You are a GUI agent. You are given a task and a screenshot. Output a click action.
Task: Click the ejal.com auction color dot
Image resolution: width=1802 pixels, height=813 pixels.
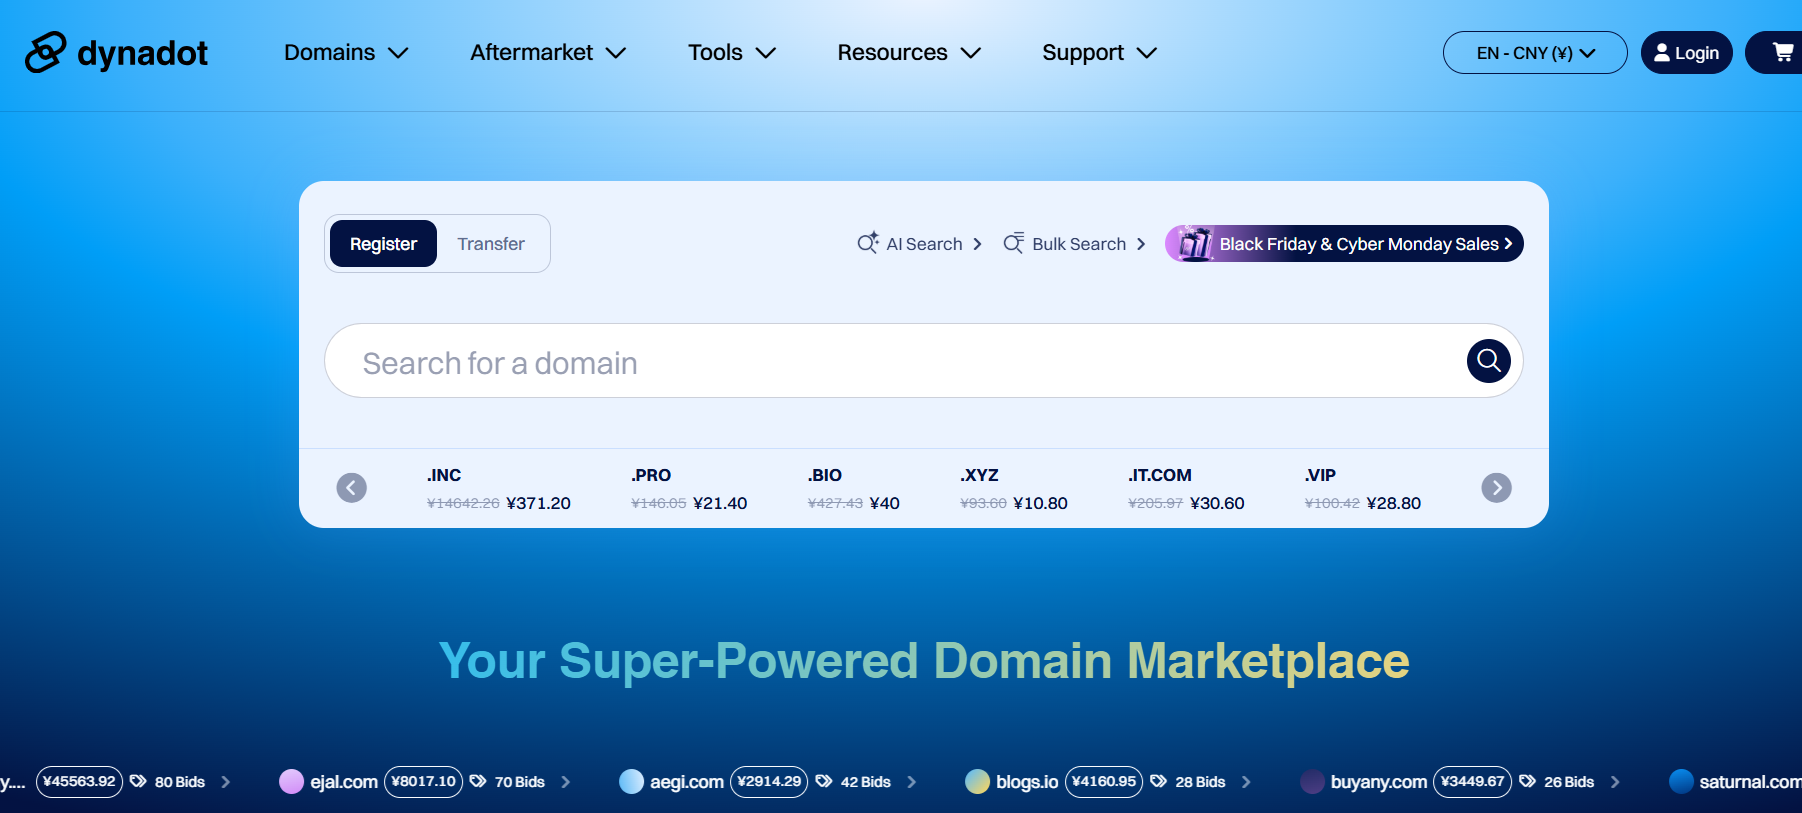(291, 782)
